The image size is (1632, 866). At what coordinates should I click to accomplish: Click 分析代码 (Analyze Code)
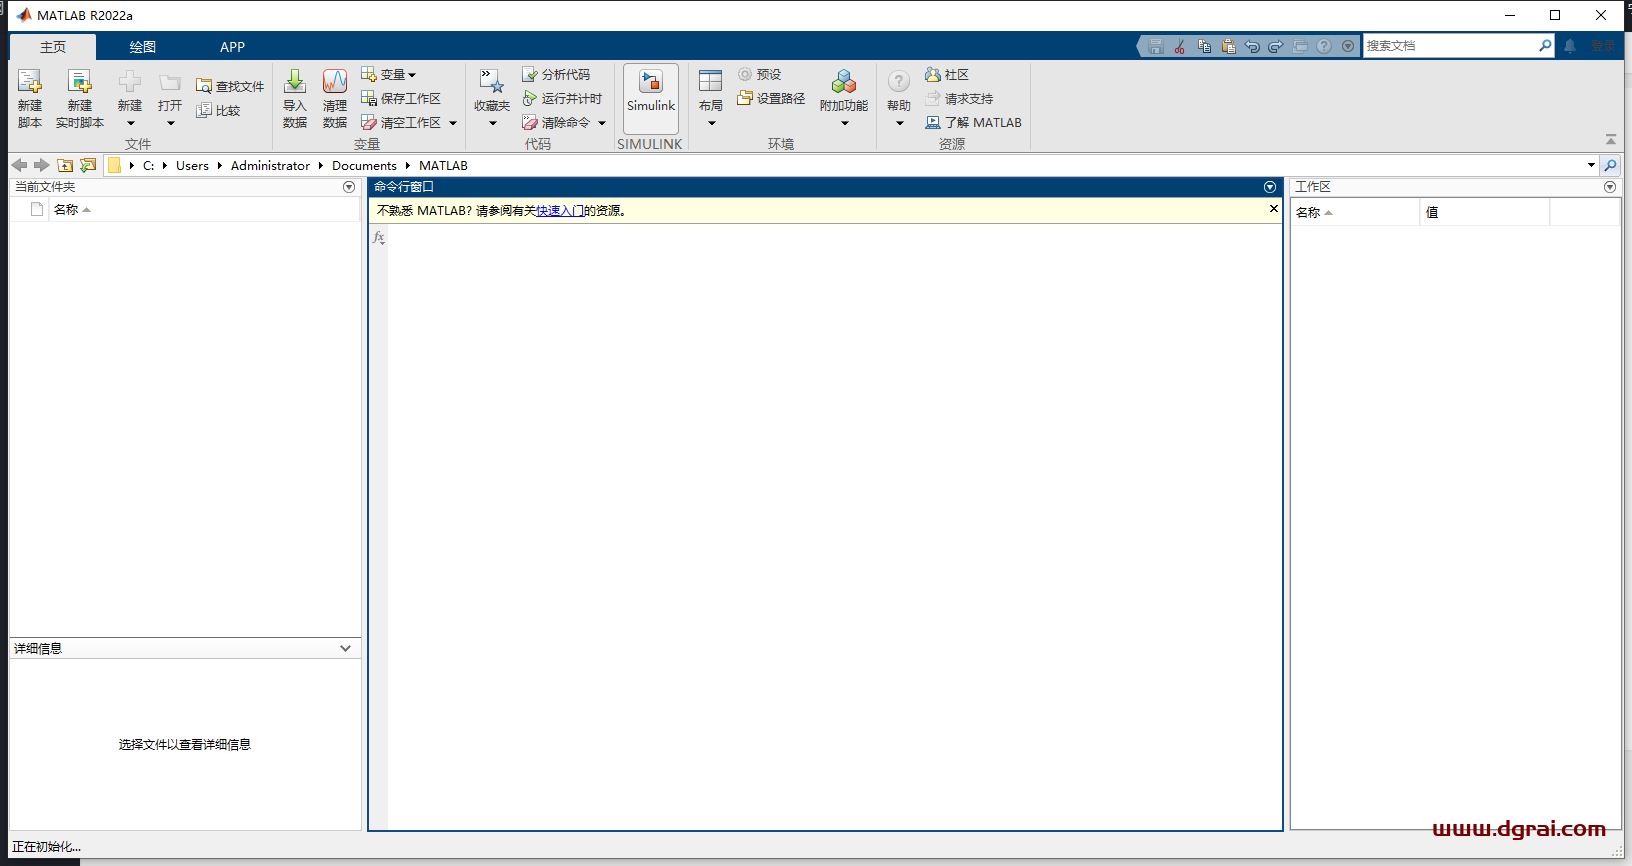[556, 75]
